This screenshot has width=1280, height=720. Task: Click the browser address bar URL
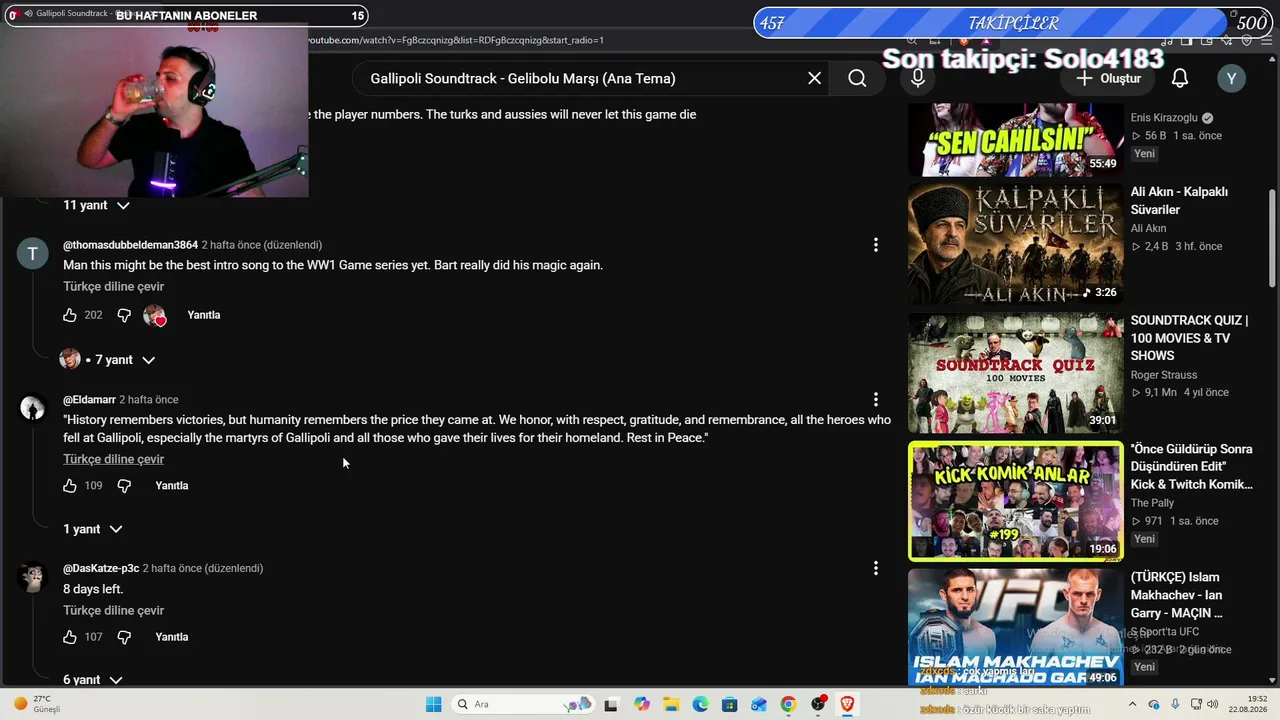coord(455,40)
